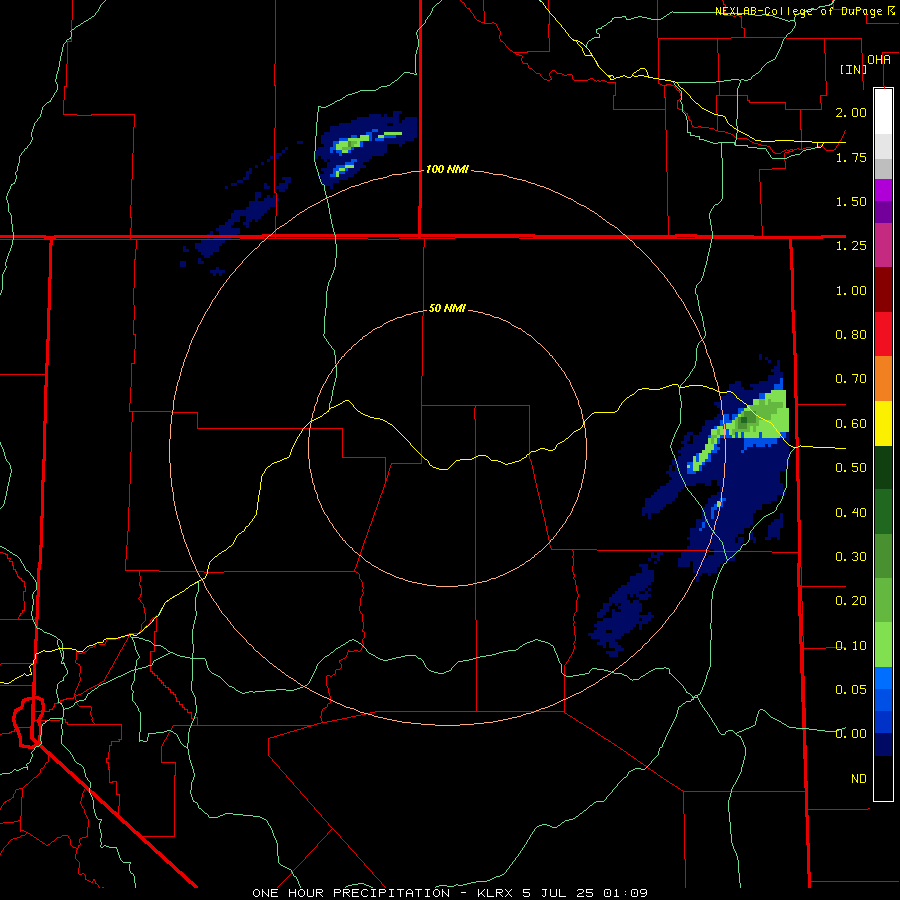Click the "0.05" legend value
Screen dimensions: 900x900
coord(851,689)
